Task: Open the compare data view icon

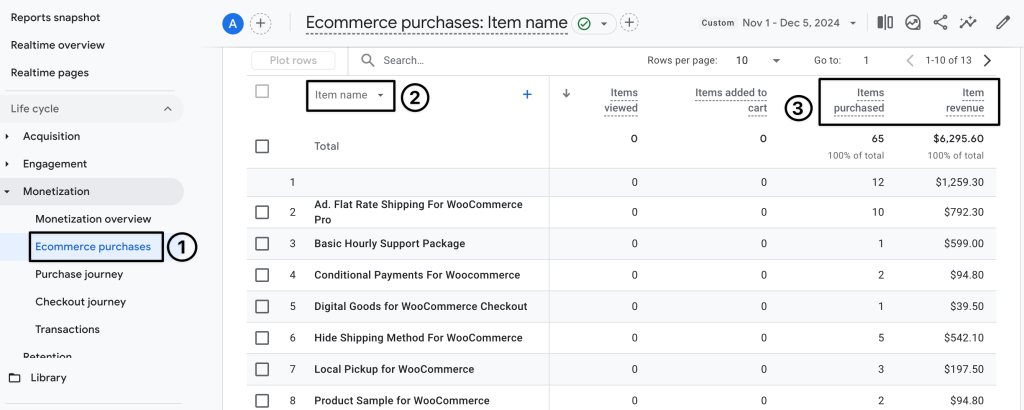Action: tap(885, 22)
